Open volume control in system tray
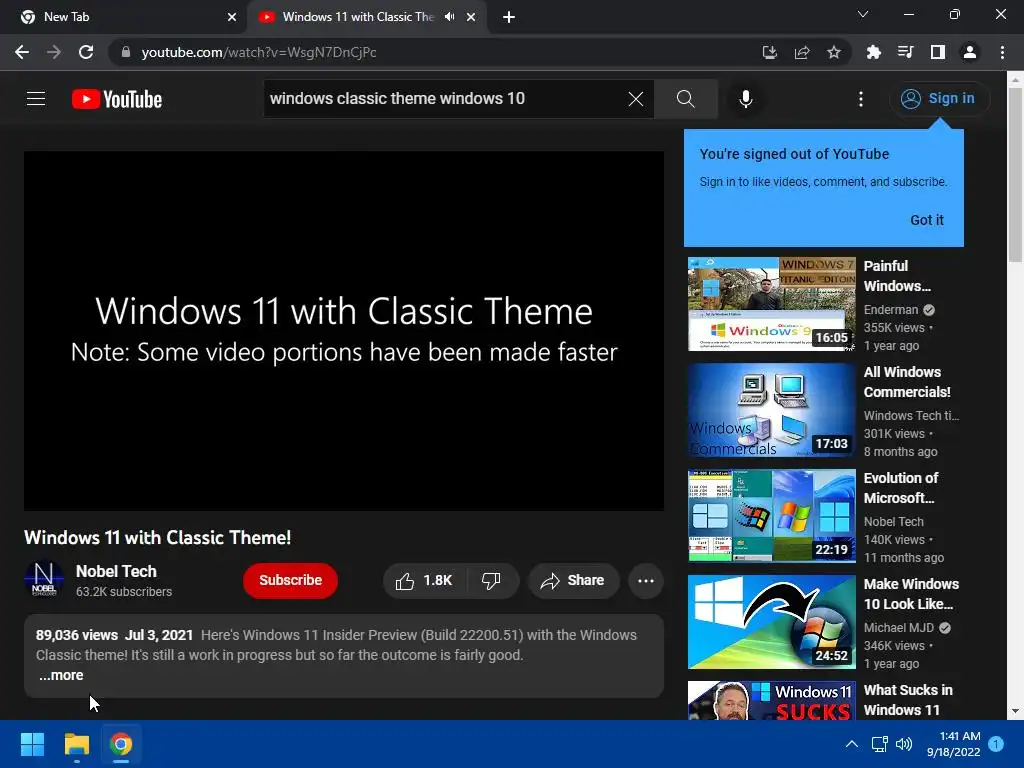The height and width of the screenshot is (768, 1024). pos(904,744)
